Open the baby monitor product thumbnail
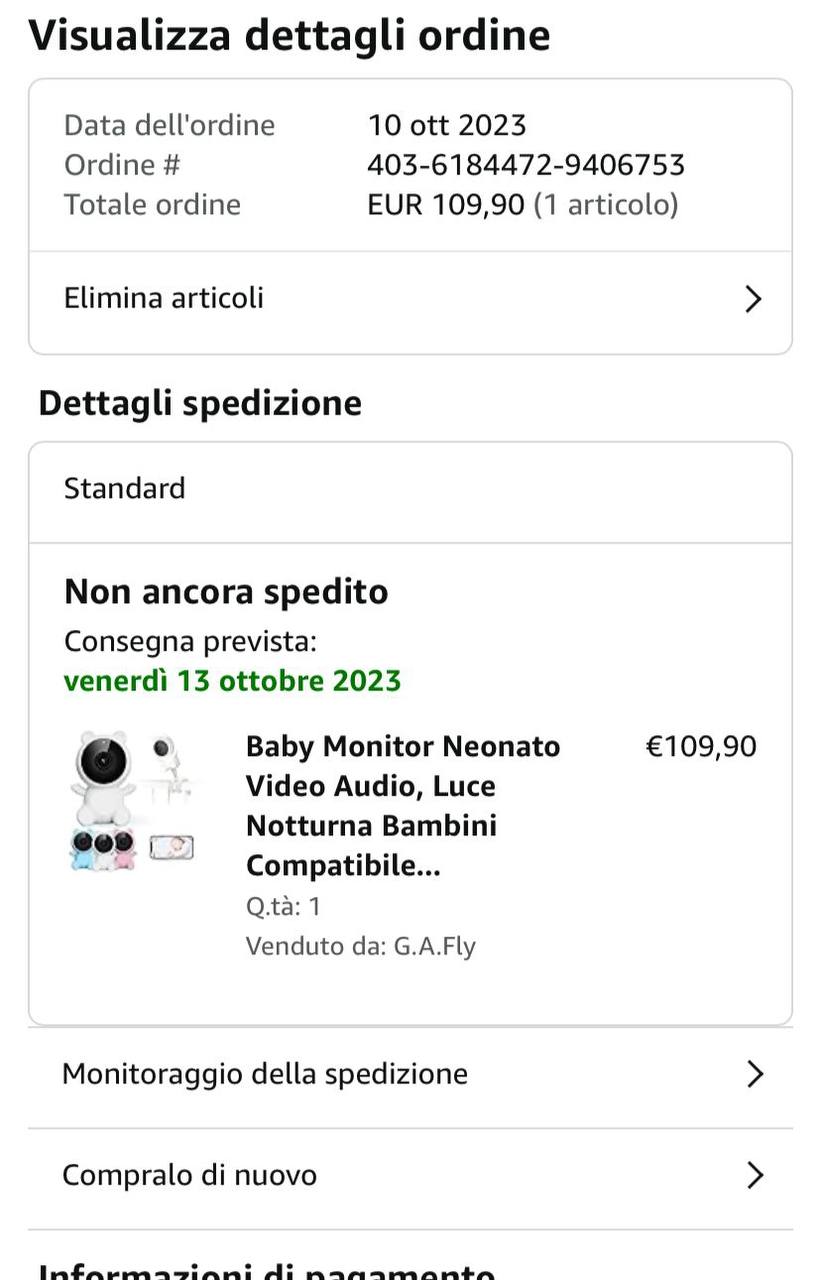The width and height of the screenshot is (821, 1280). (x=132, y=800)
